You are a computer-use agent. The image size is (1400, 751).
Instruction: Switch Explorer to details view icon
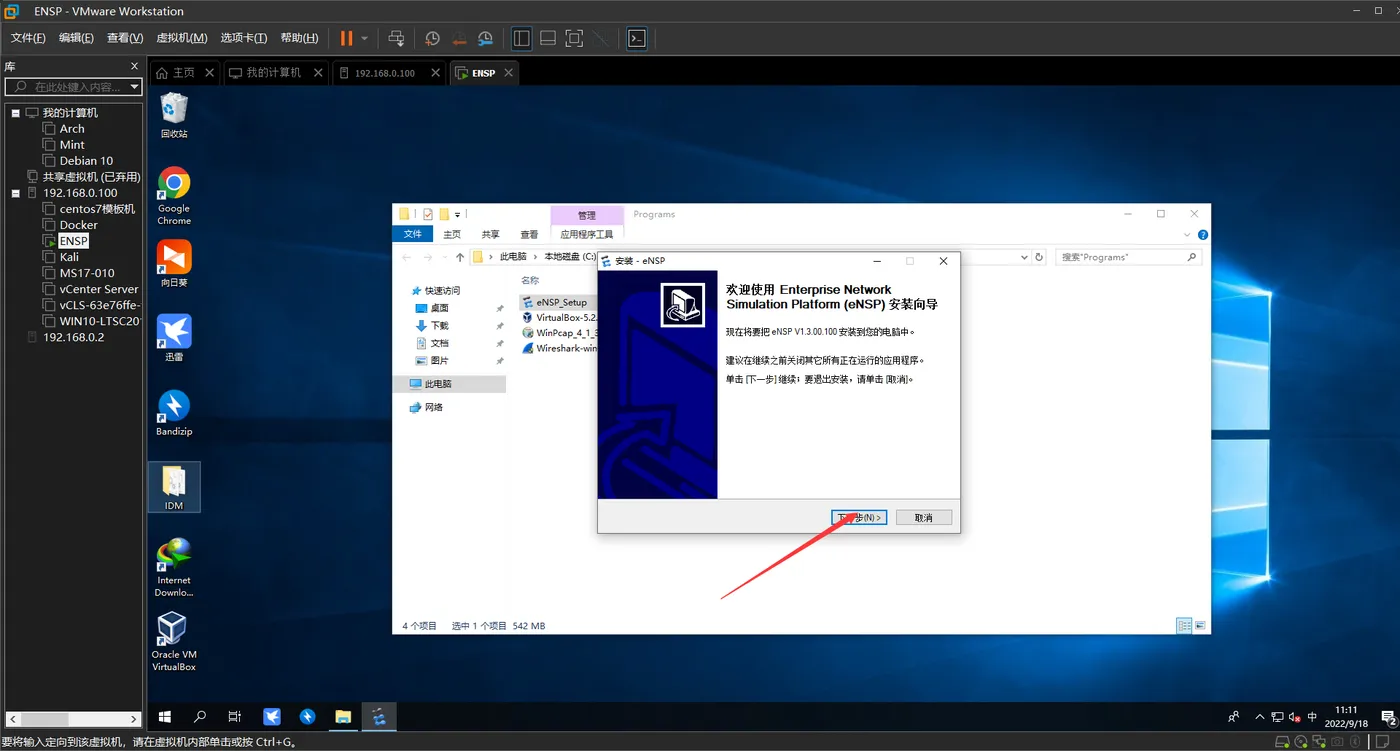[1184, 626]
